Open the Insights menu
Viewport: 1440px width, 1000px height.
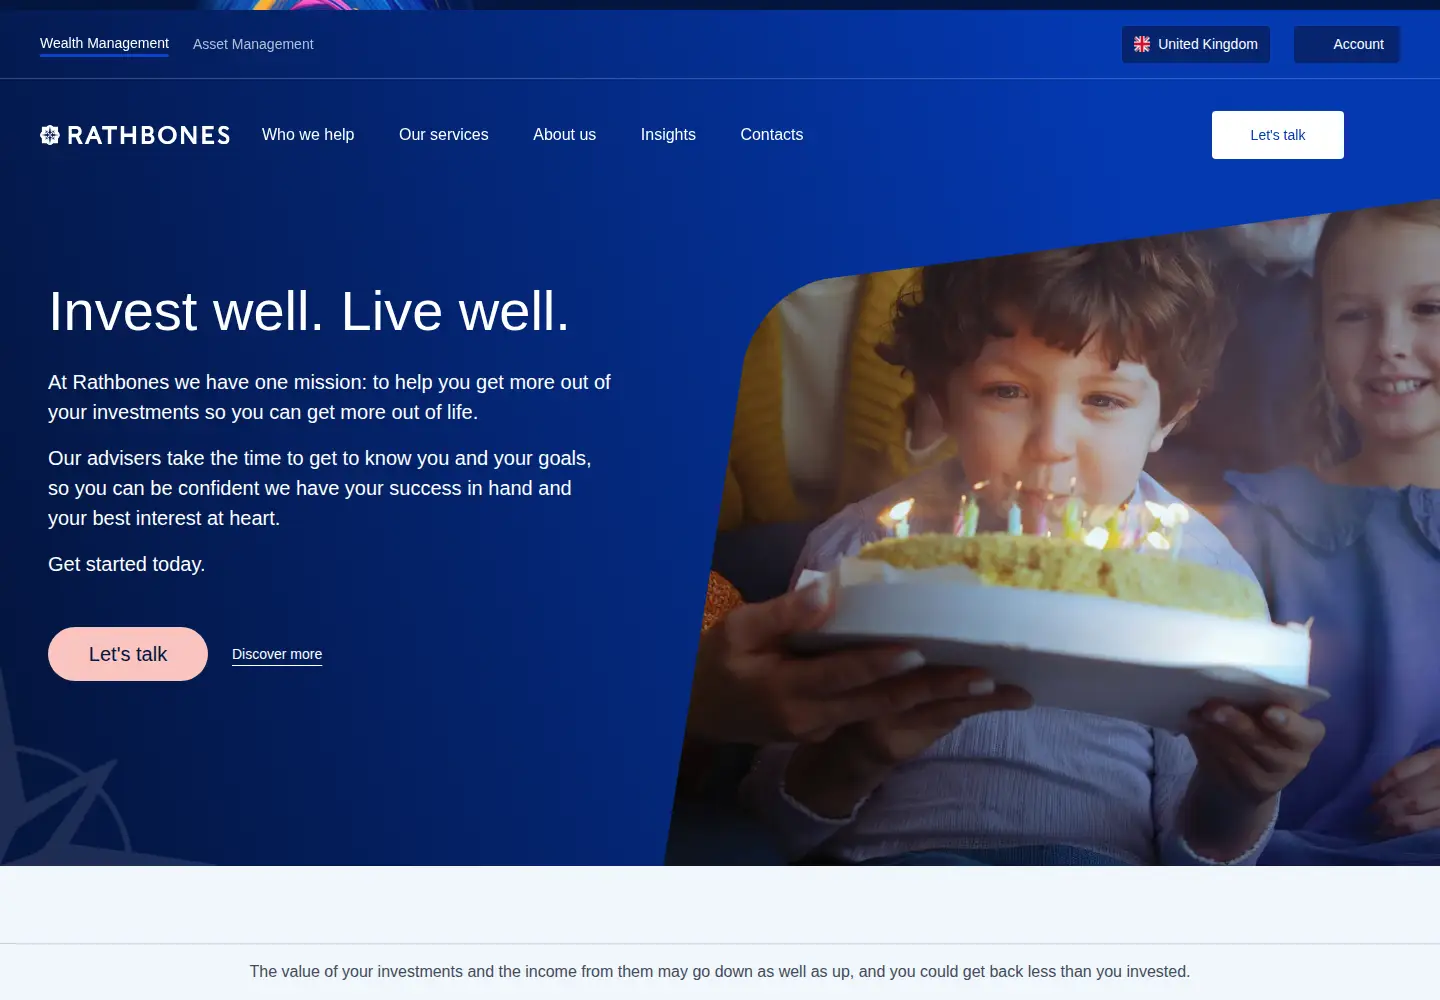point(668,135)
